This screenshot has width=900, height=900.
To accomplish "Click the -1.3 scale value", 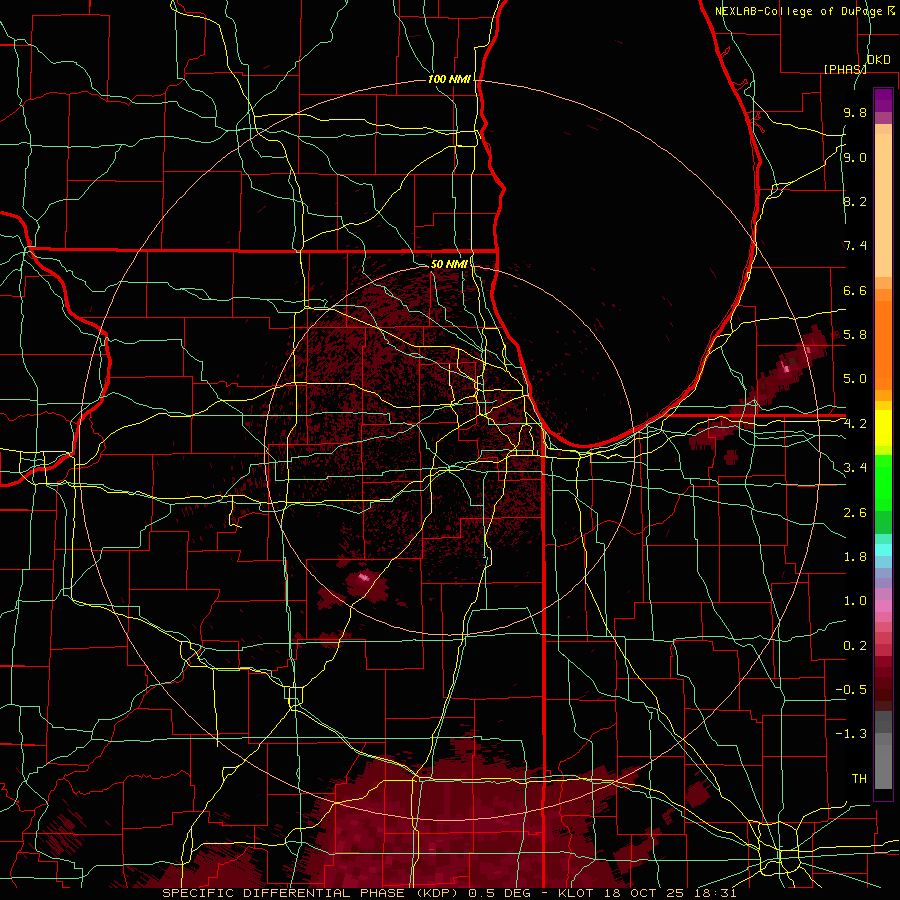I will click(x=851, y=734).
